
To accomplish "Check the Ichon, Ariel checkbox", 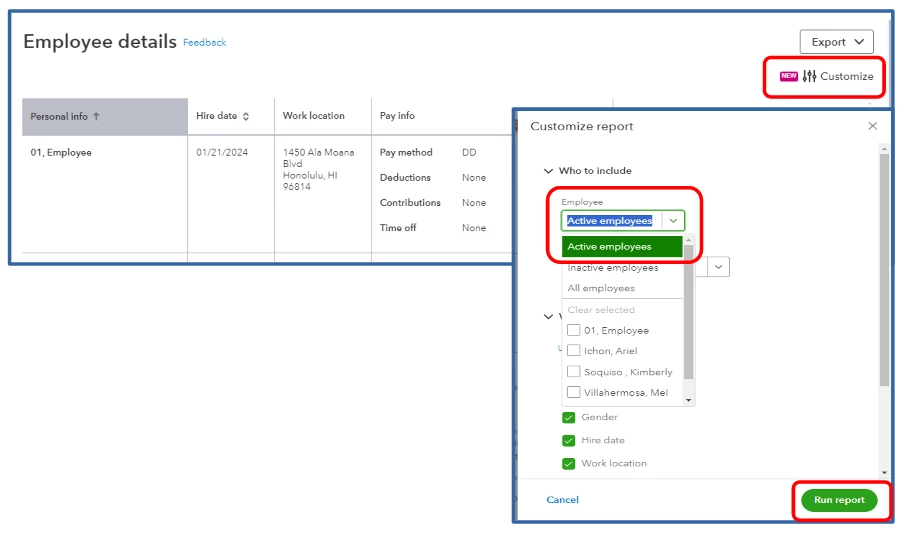I will tap(574, 350).
